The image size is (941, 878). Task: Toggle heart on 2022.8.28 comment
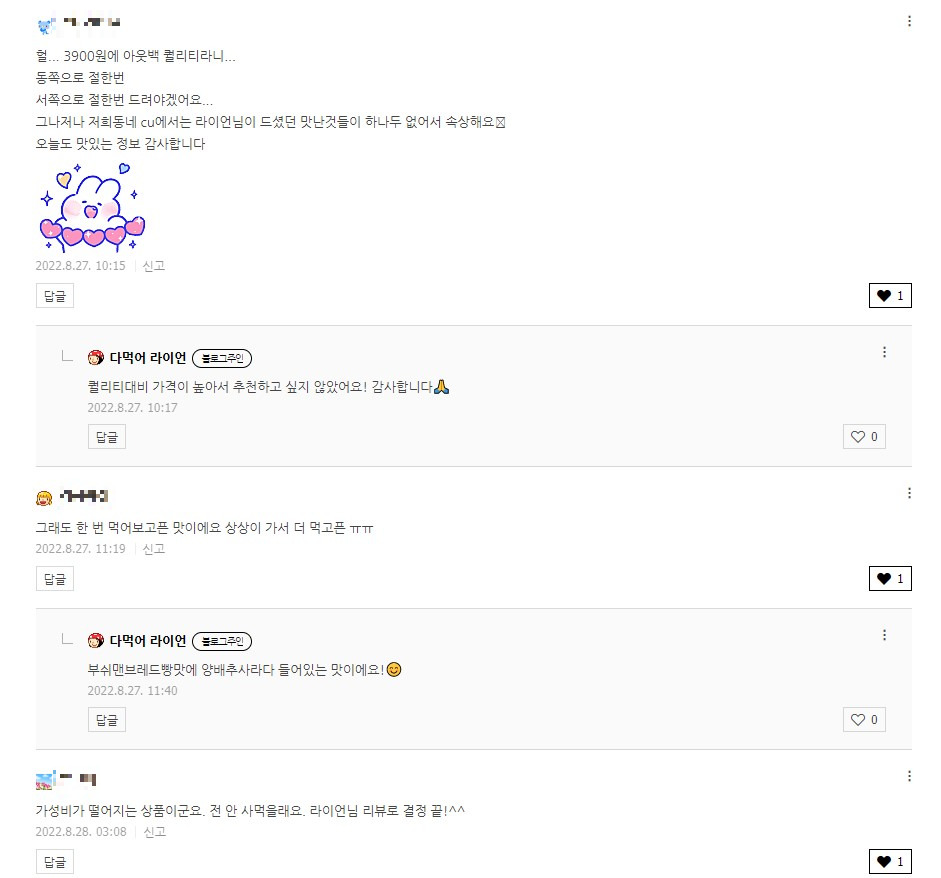click(890, 861)
